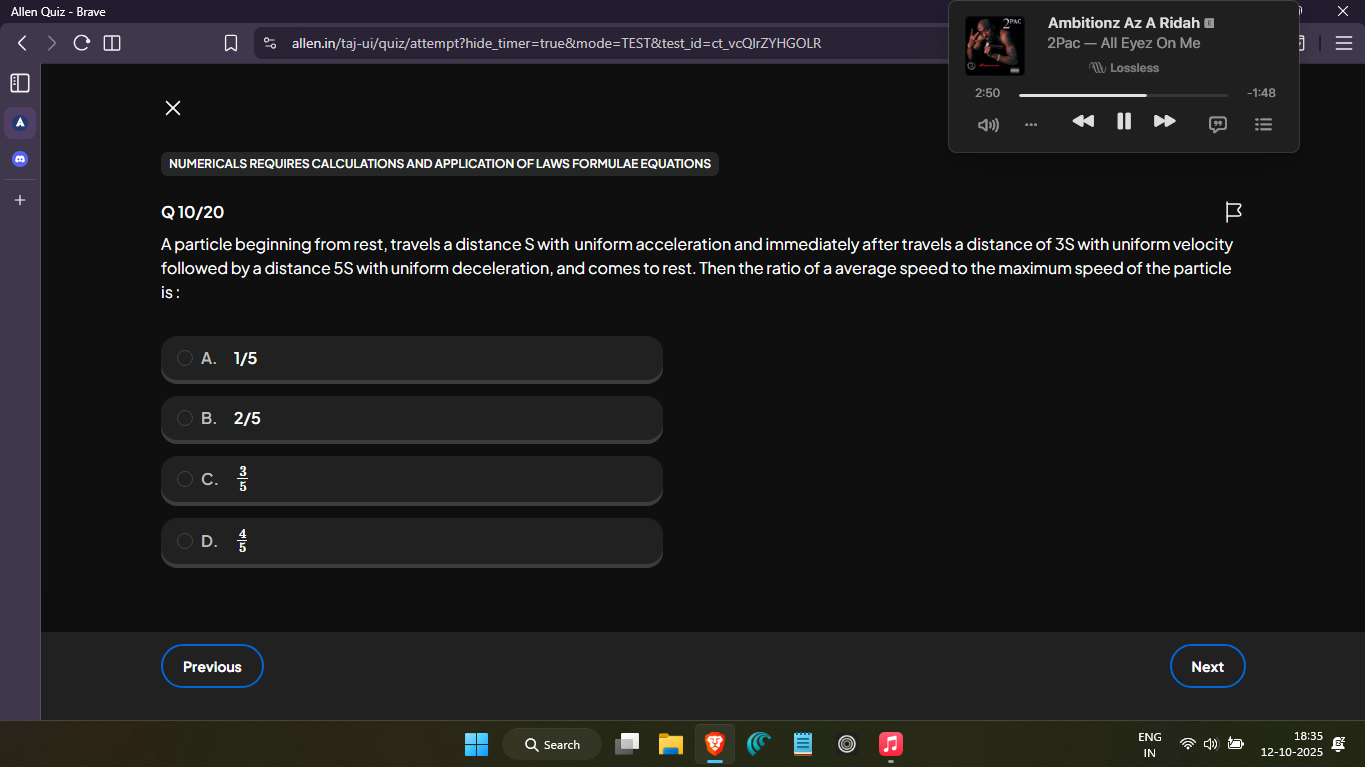1365x767 pixels.
Task: Select option B: 2/5
Action: tap(412, 419)
